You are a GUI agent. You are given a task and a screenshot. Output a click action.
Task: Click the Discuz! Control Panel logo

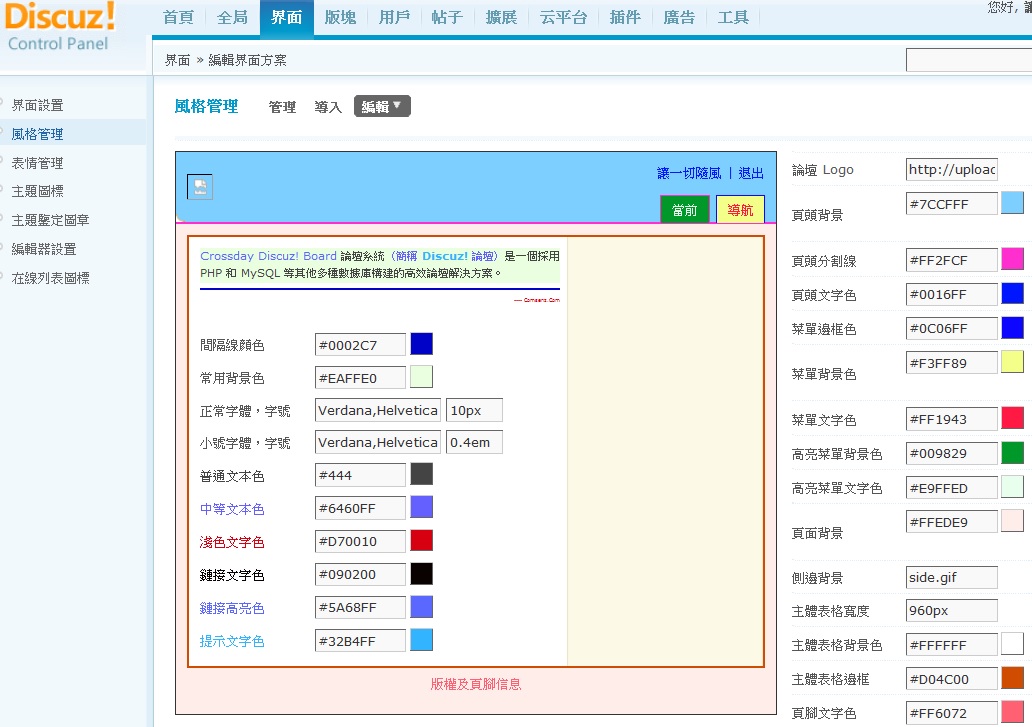tap(61, 26)
